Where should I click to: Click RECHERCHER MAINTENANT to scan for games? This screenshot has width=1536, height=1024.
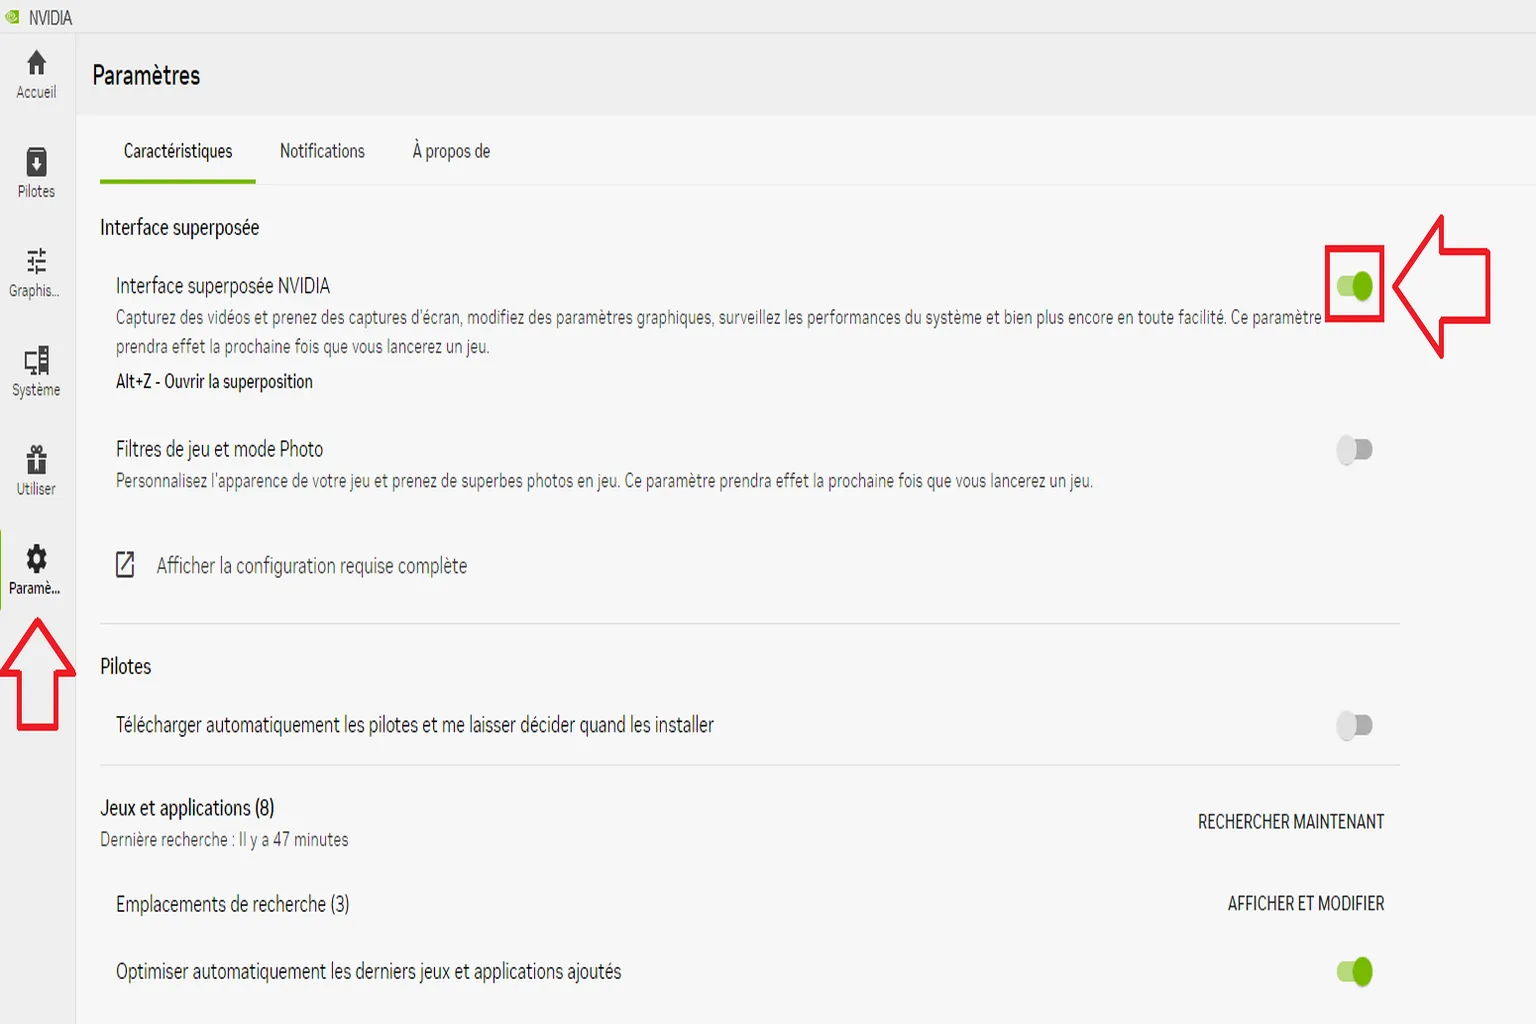1291,822
